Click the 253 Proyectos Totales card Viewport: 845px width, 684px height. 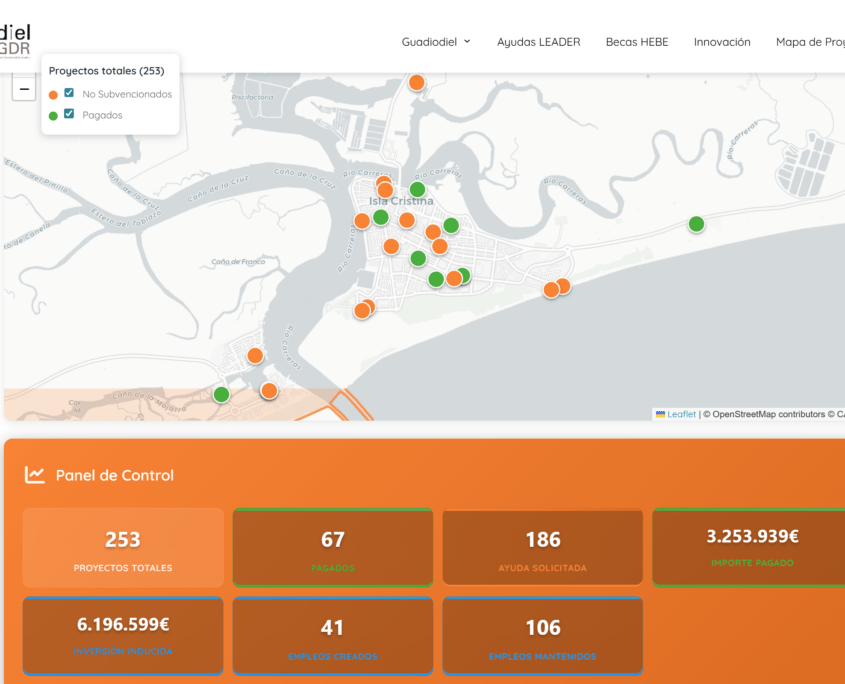point(123,547)
